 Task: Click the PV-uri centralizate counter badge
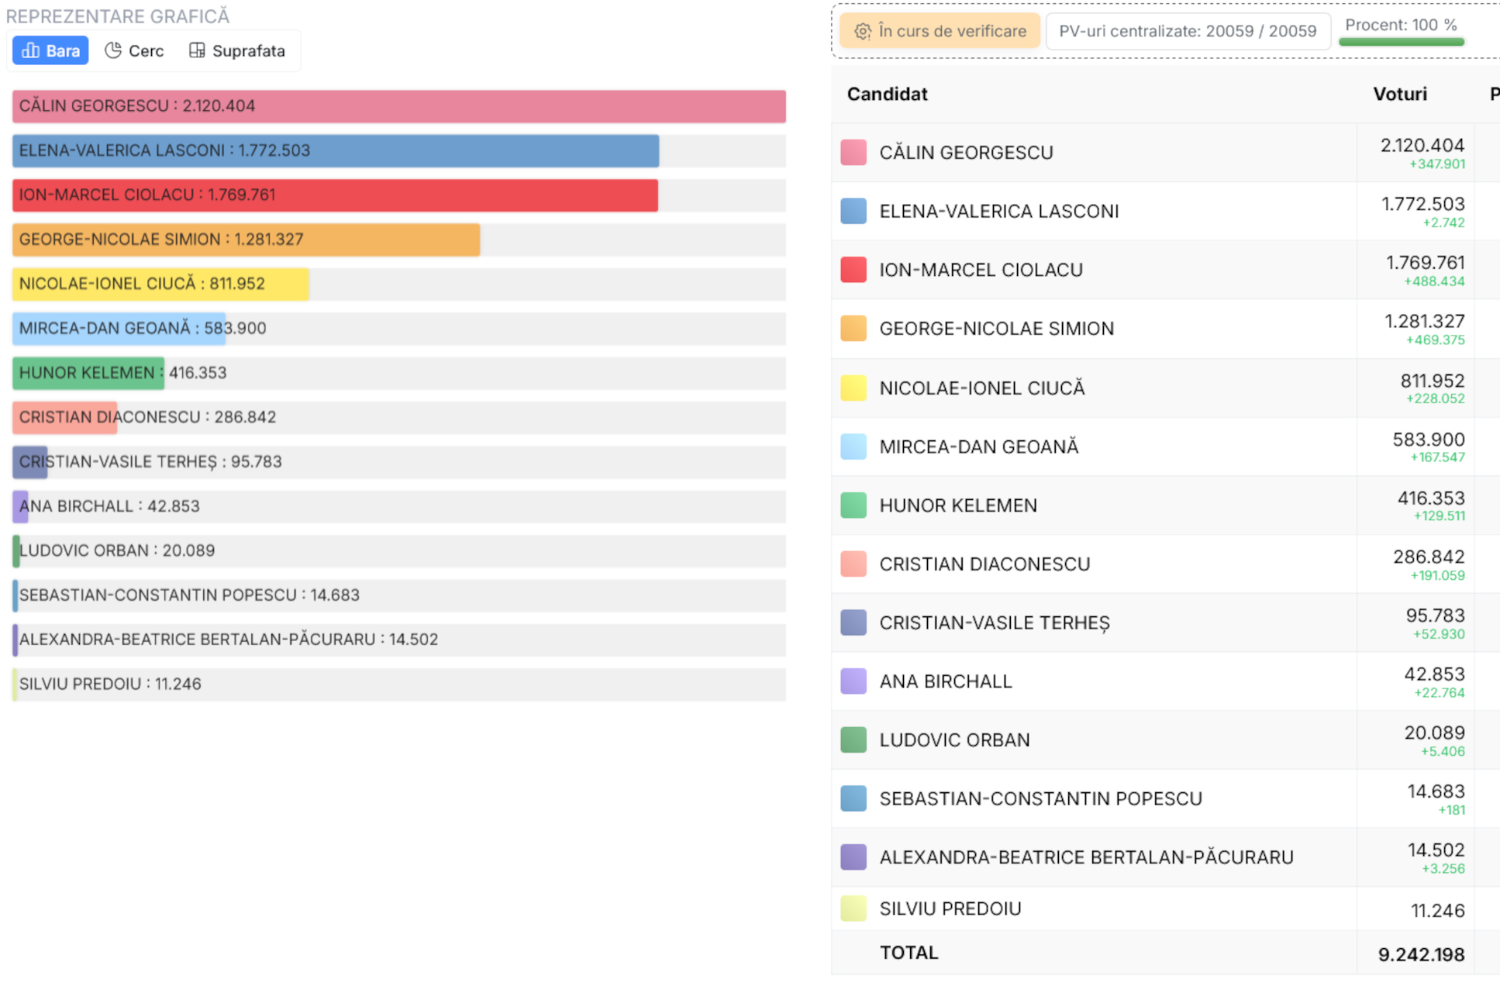[1187, 32]
